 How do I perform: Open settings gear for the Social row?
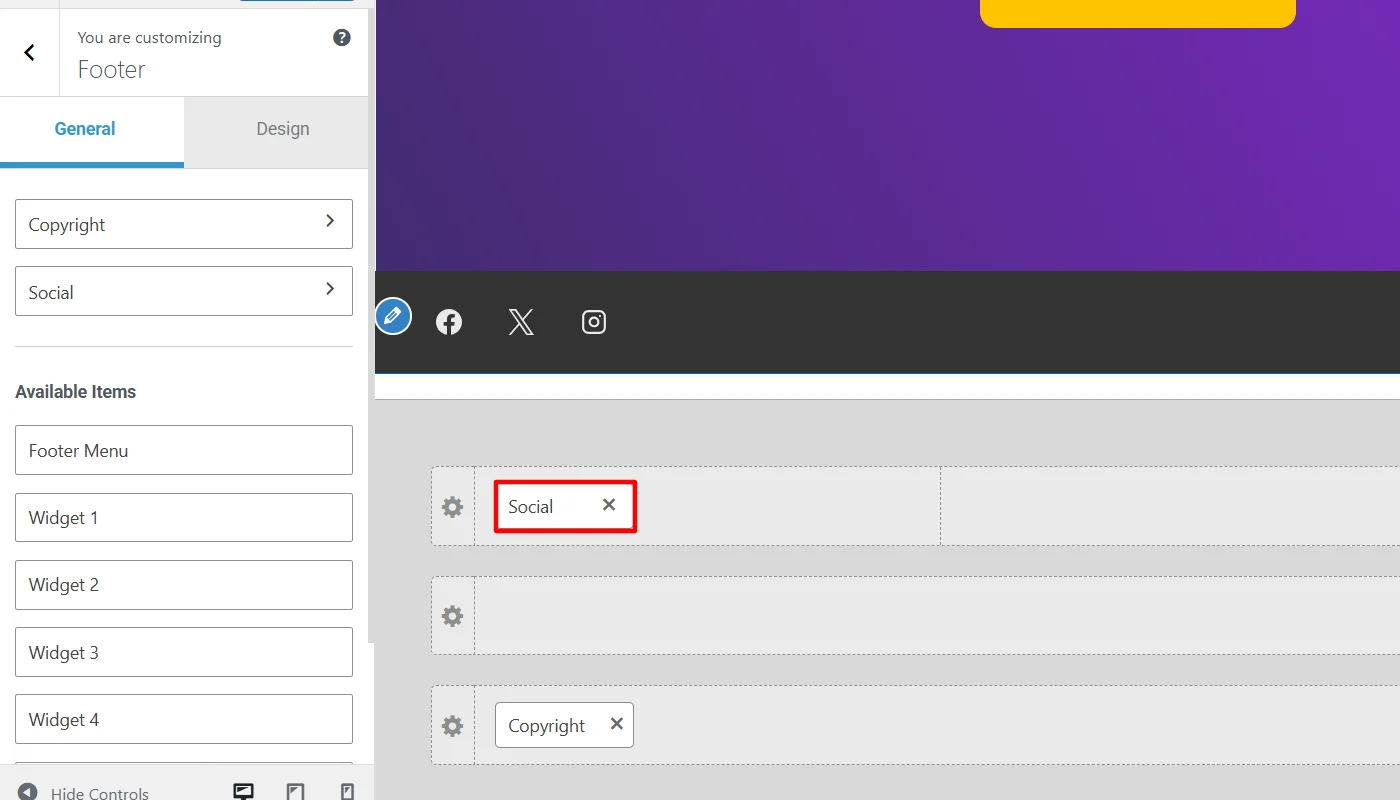pyautogui.click(x=453, y=507)
